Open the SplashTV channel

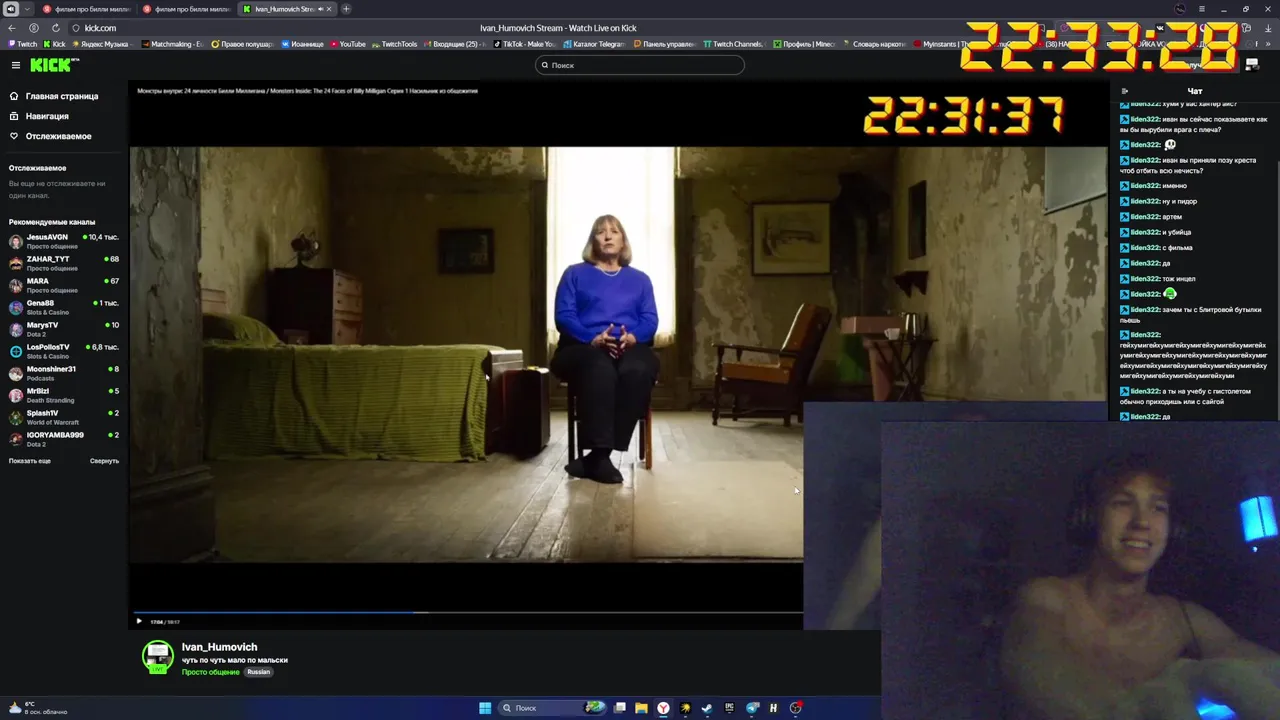pos(64,417)
